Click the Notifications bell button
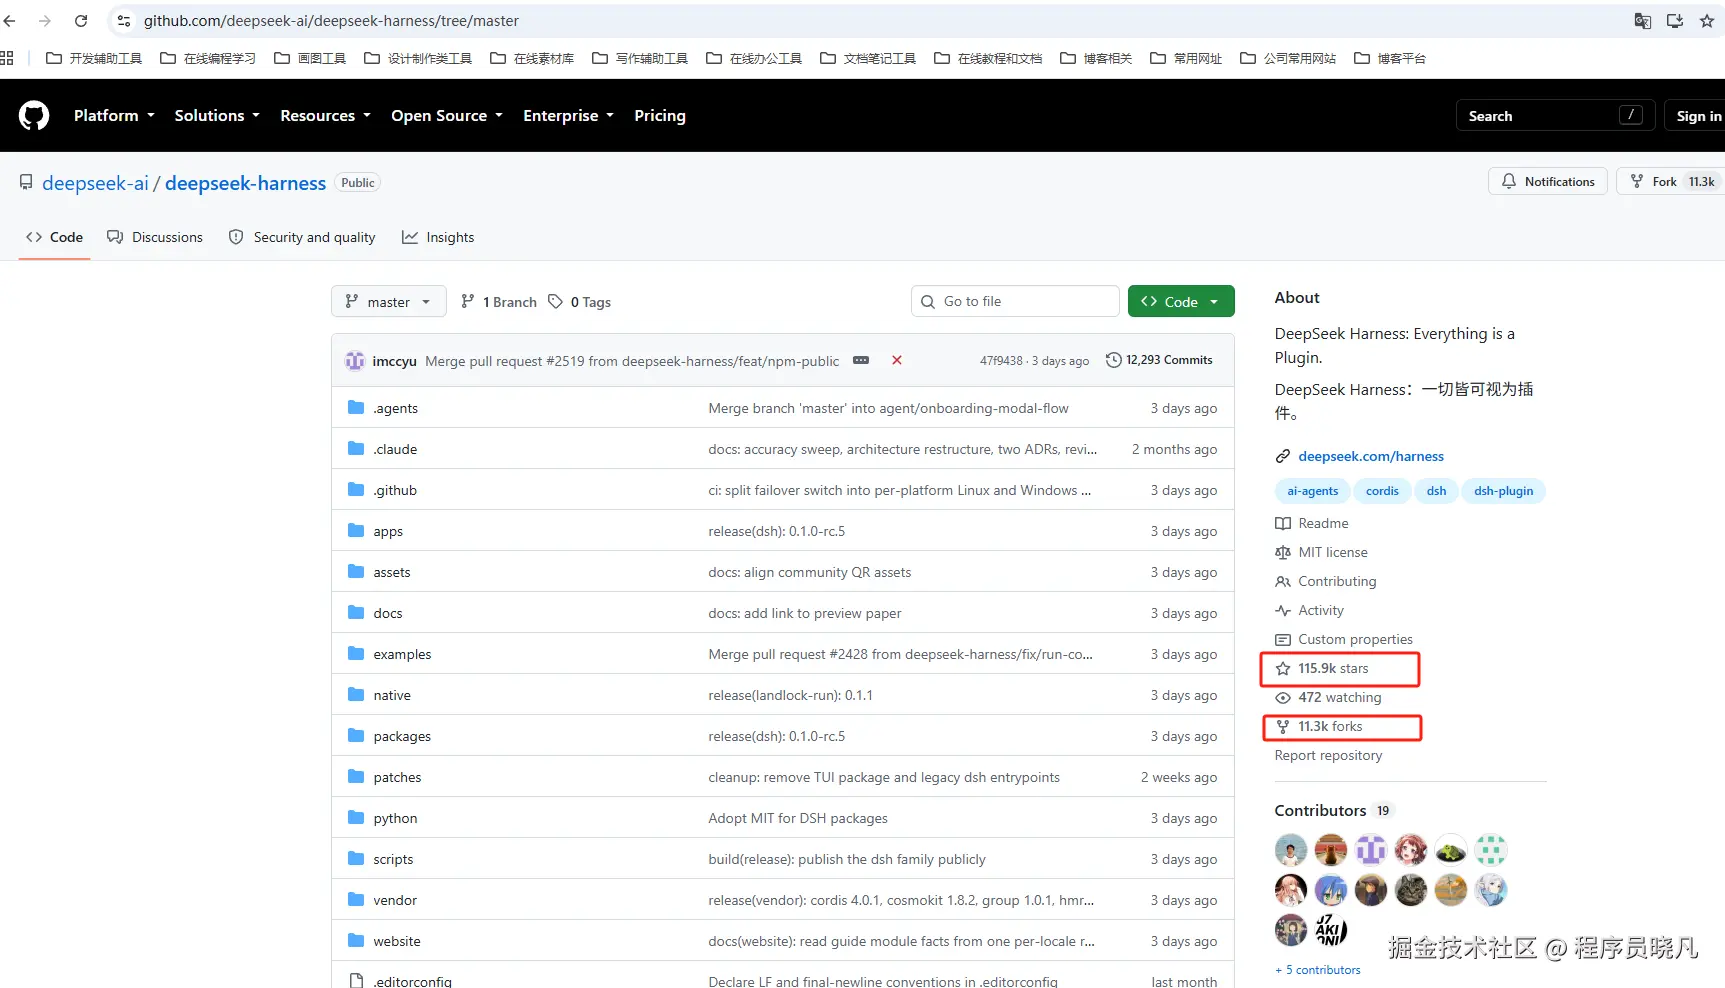The height and width of the screenshot is (988, 1725). (x=1548, y=181)
